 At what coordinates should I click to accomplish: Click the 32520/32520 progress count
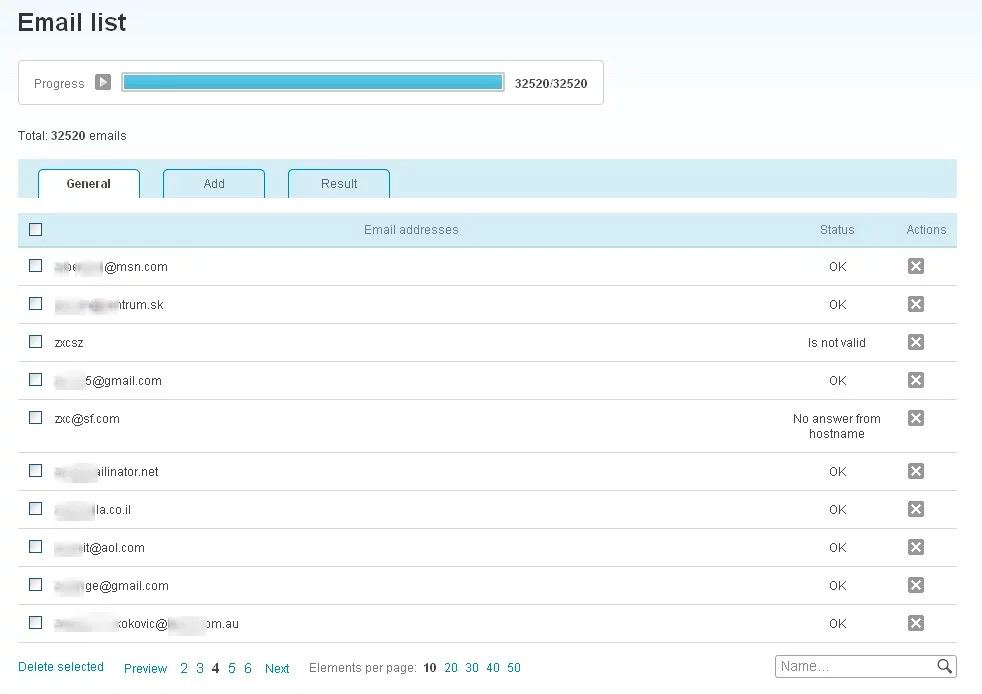click(x=551, y=83)
